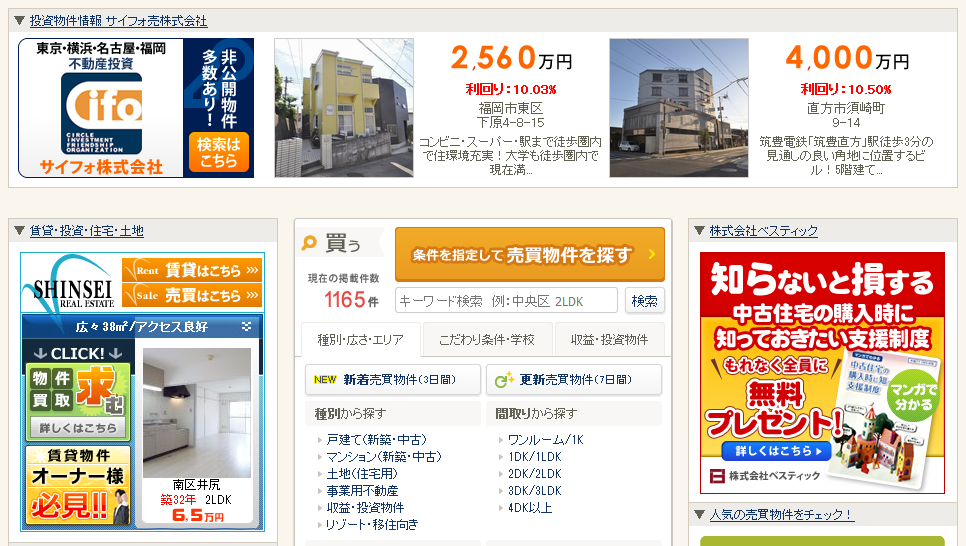Click the 条件を指定して売買物件を探す button
966x546 pixels.
(x=529, y=255)
